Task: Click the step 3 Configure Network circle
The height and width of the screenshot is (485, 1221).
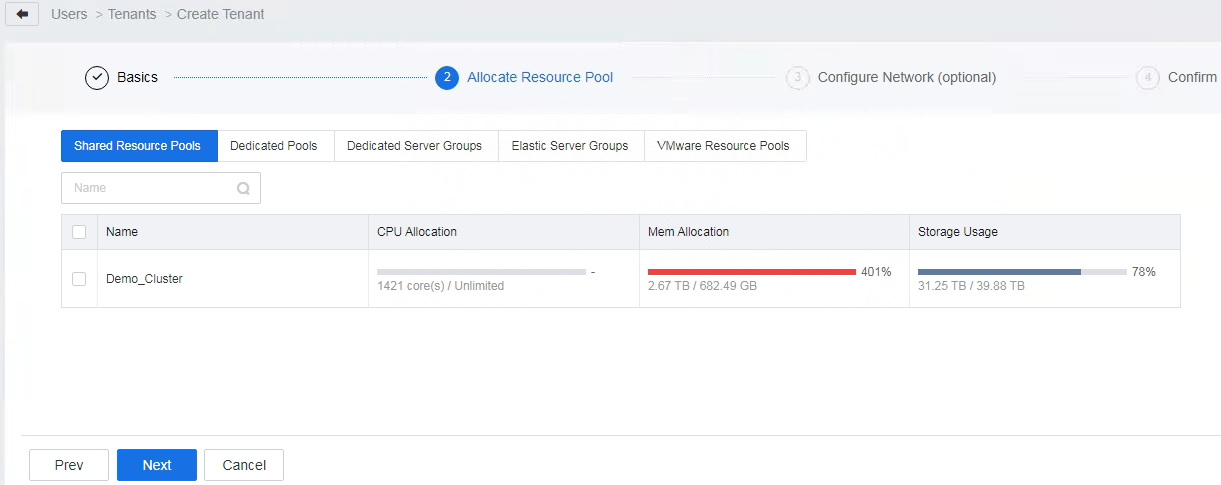Action: [797, 78]
